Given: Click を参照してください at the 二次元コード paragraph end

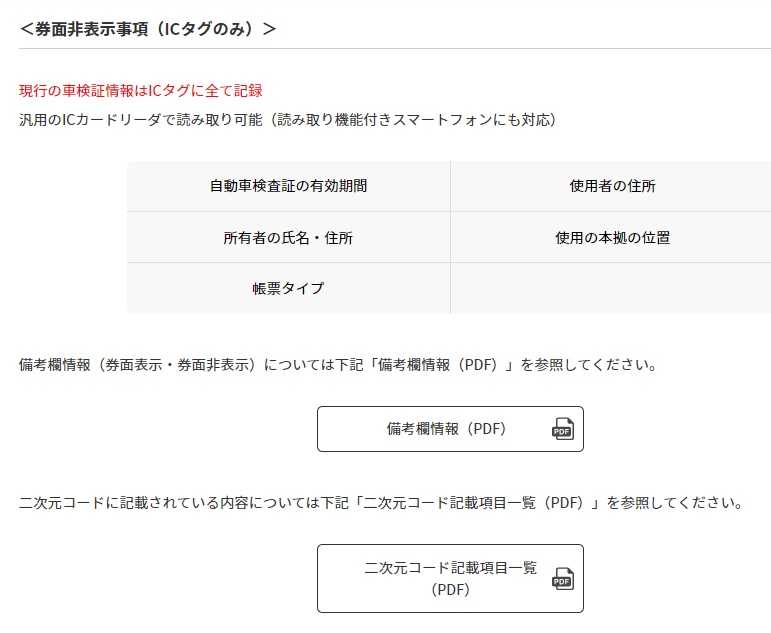Looking at the screenshot, I should [672, 503].
